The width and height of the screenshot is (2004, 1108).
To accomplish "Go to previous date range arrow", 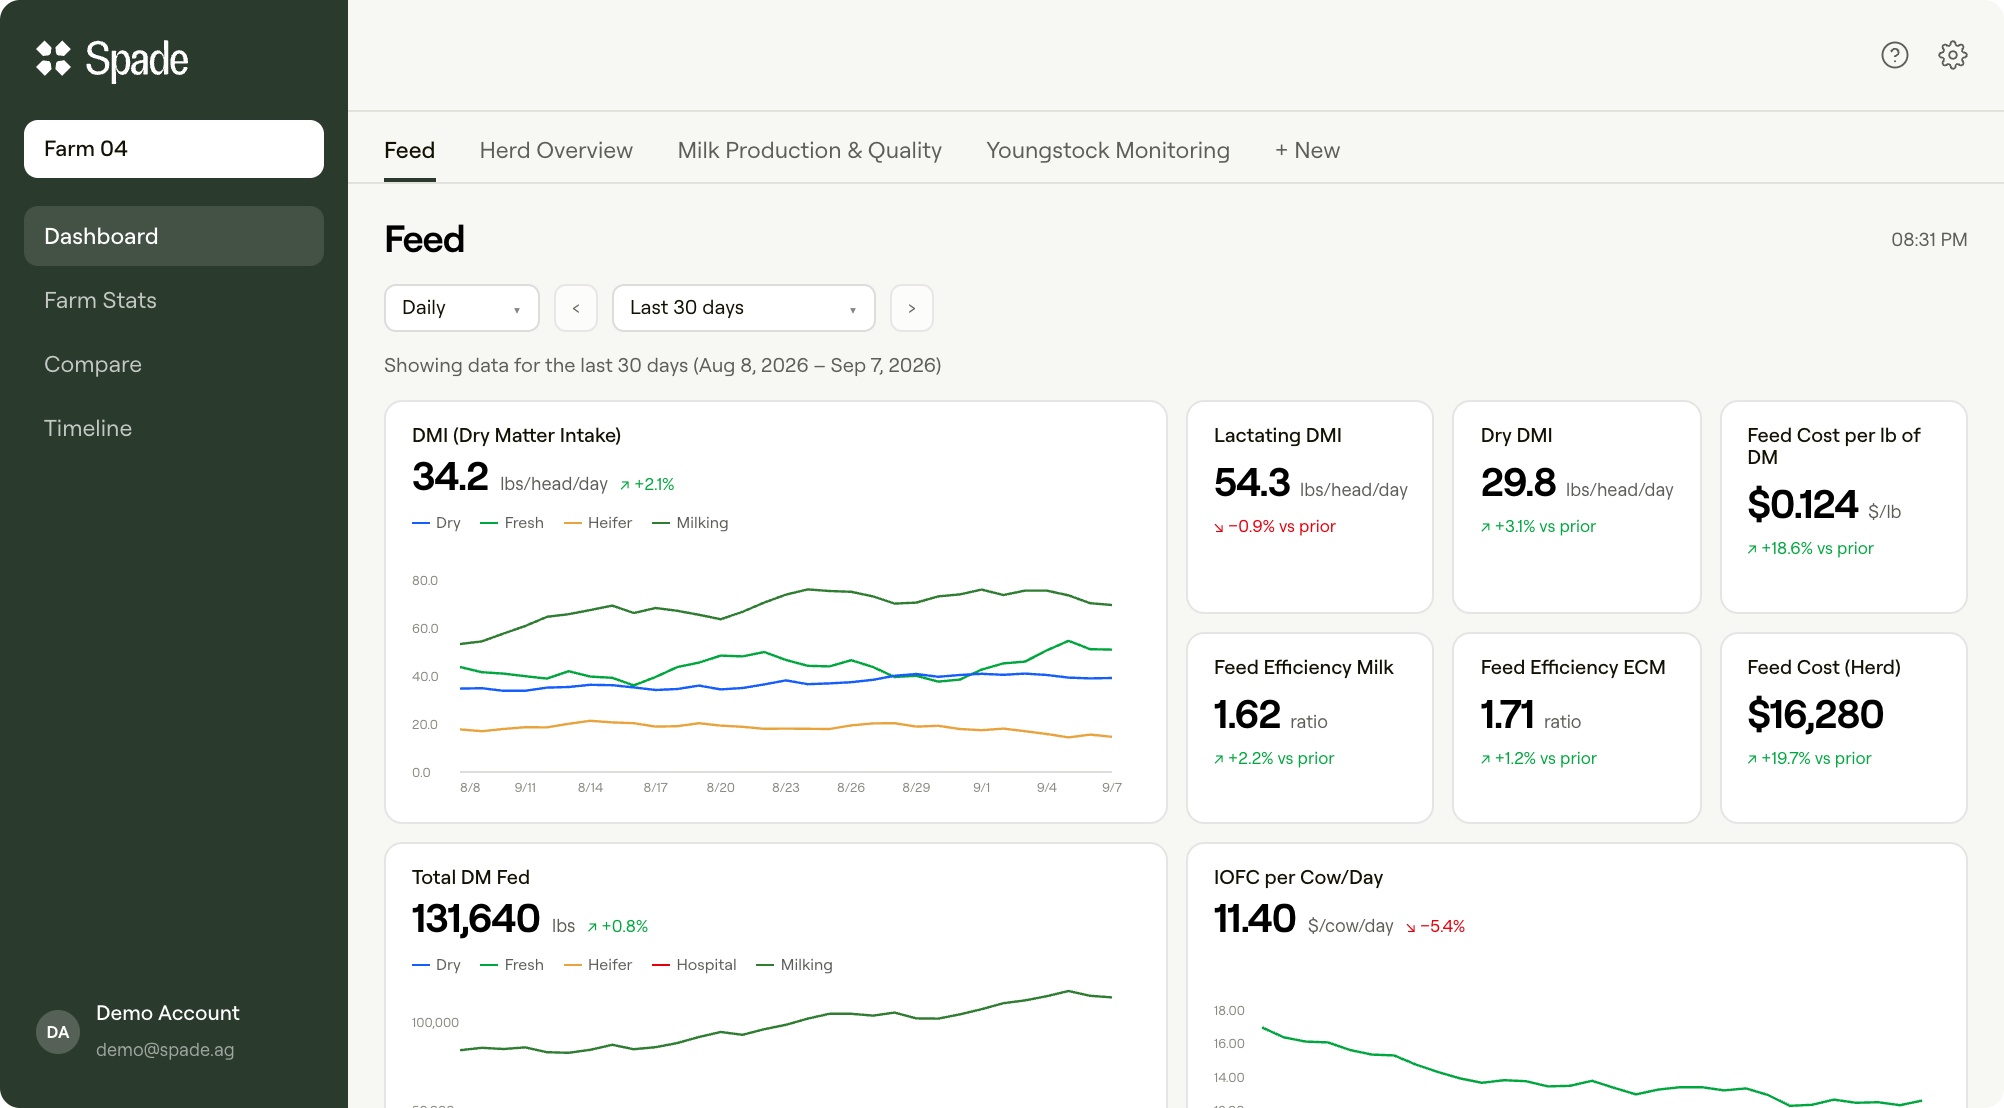I will pos(576,308).
